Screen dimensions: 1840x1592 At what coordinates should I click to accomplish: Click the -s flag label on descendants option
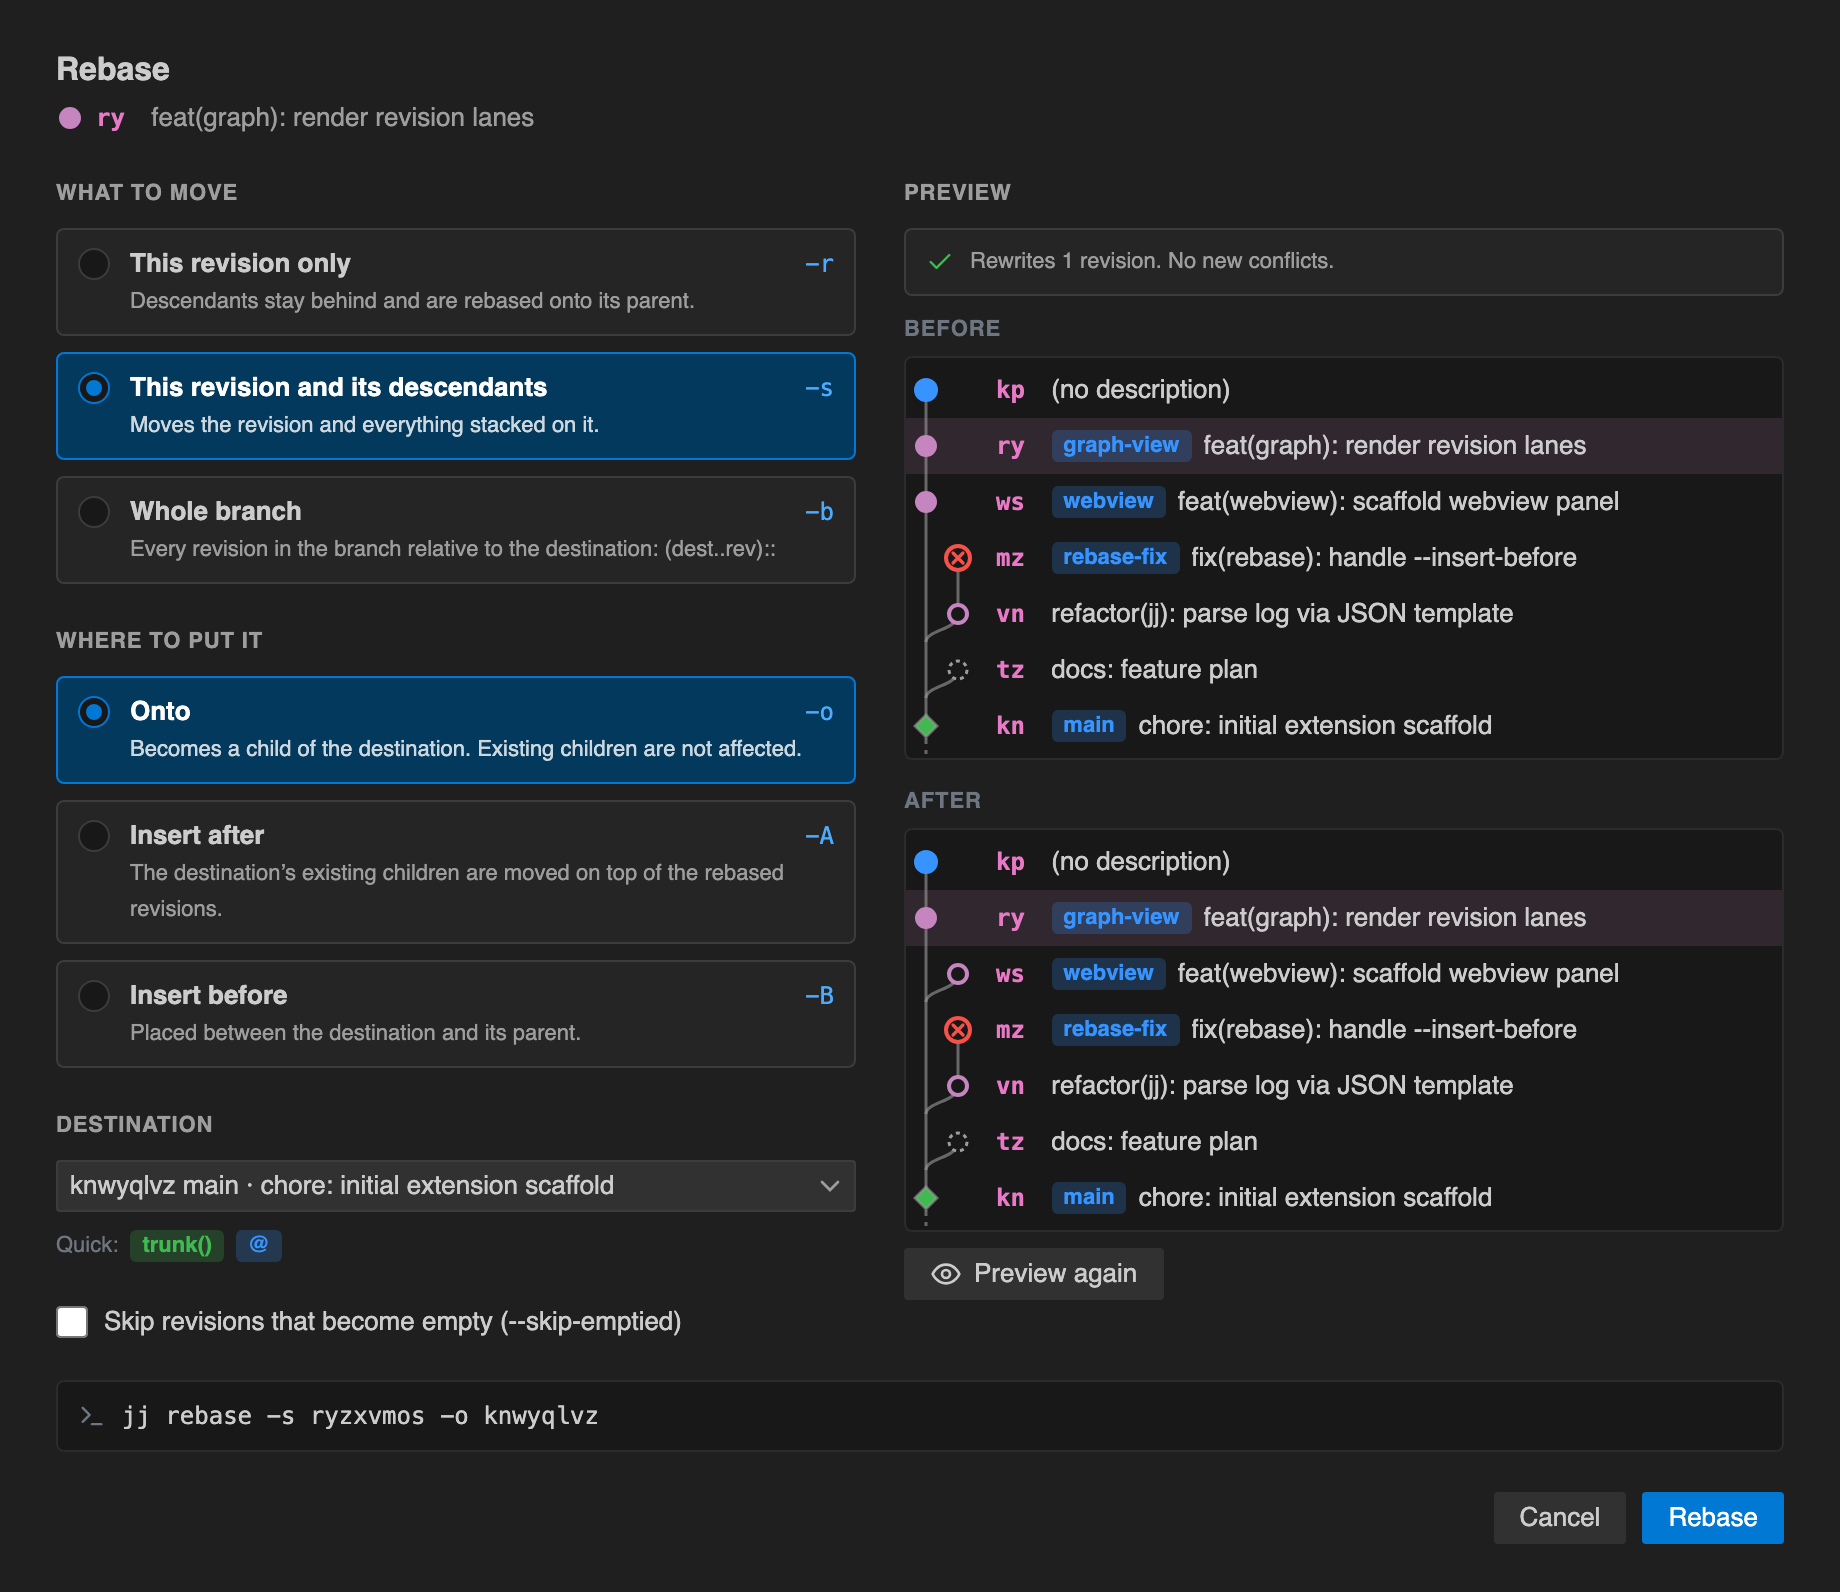click(819, 388)
